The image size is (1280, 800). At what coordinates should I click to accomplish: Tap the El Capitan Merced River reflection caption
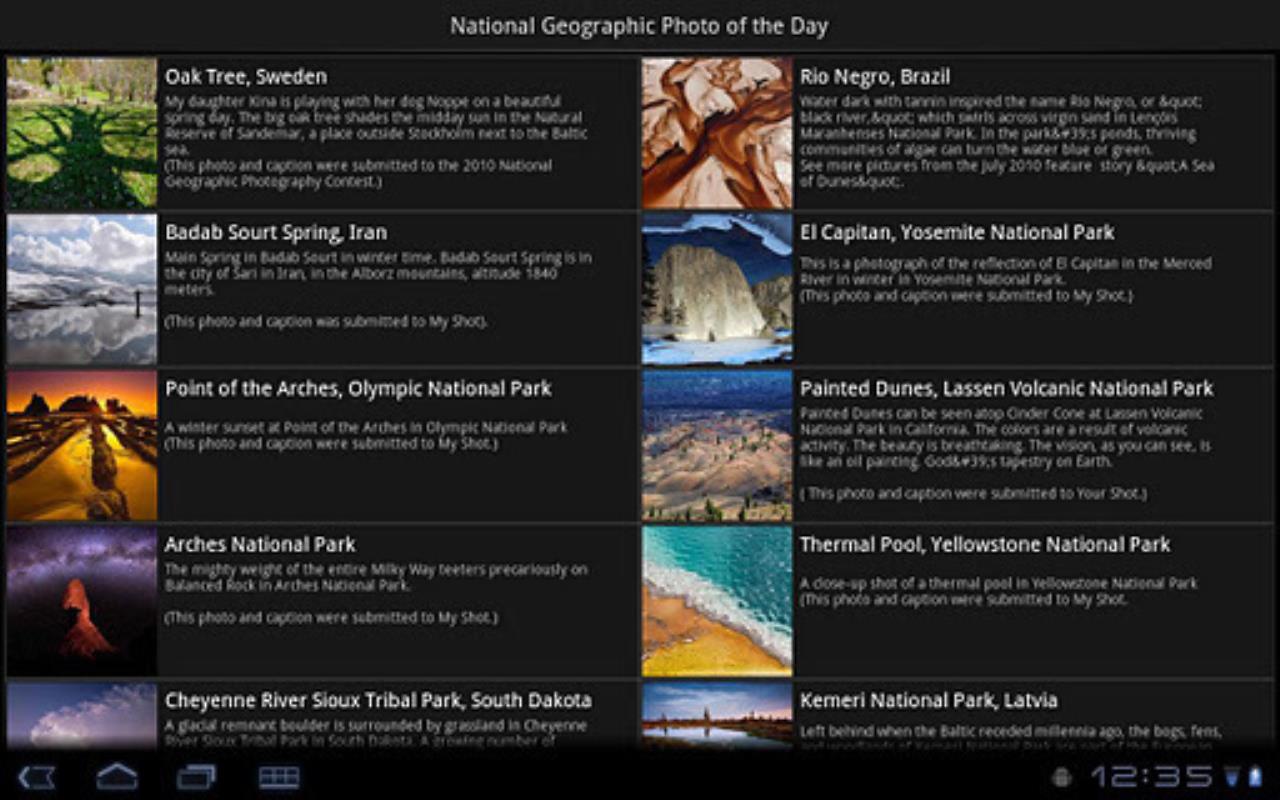(x=1006, y=279)
